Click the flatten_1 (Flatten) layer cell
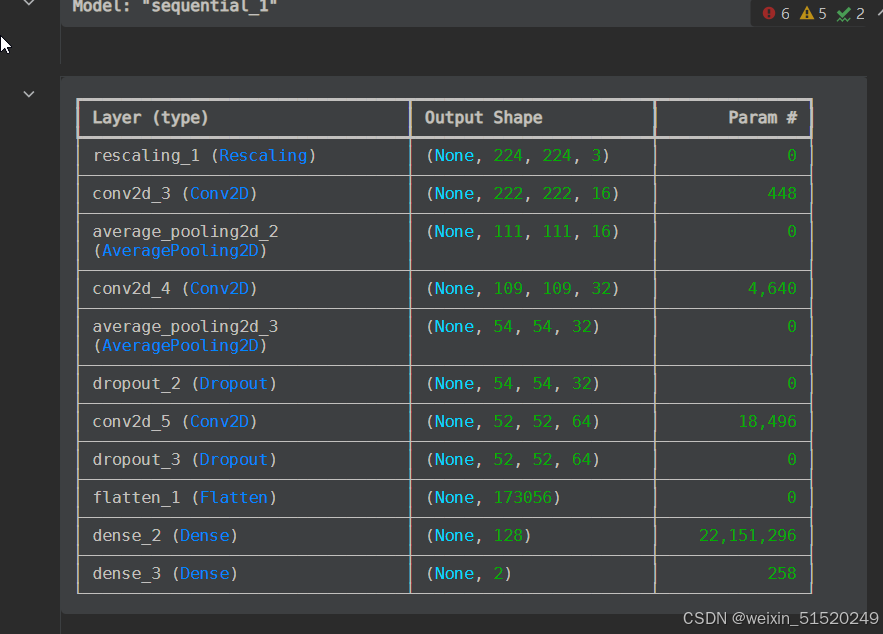Viewport: 883px width, 634px height. click(184, 498)
